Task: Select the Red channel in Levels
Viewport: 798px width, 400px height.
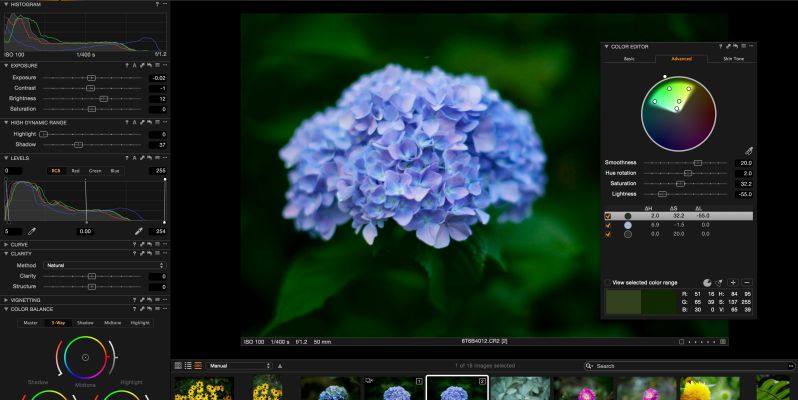Action: [x=75, y=171]
